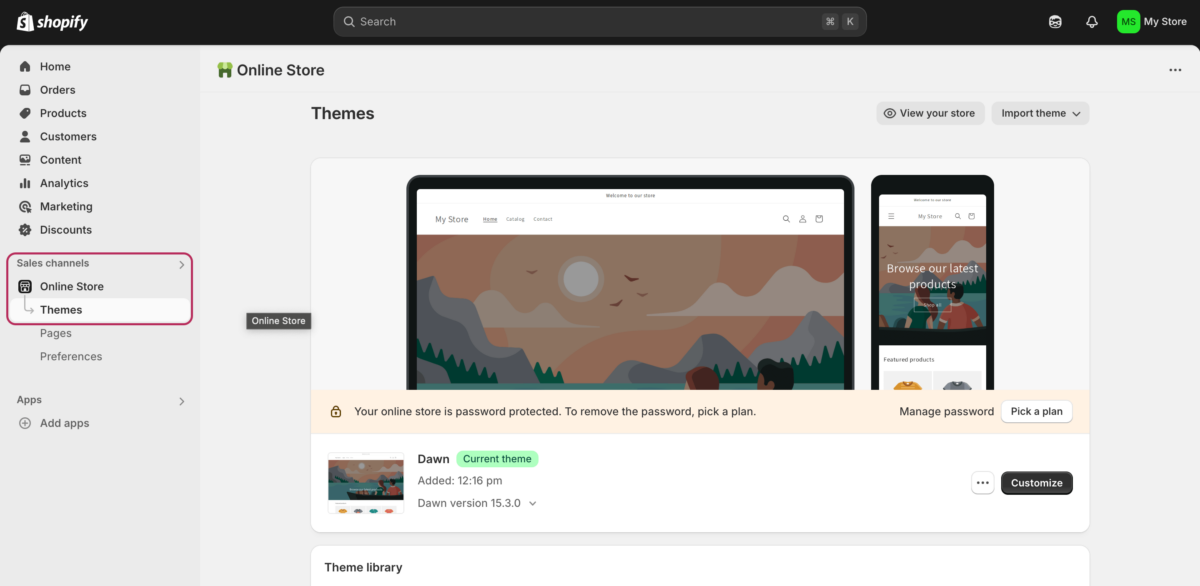Open the three-dot actions for Dawn theme
The width and height of the screenshot is (1200, 586).
click(x=983, y=483)
